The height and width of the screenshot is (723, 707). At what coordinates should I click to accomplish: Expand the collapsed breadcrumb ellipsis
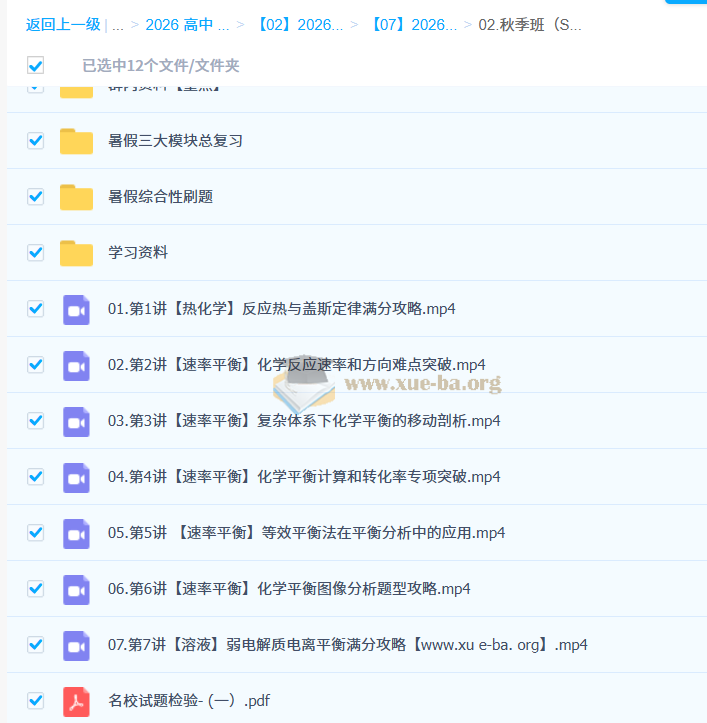pos(118,25)
